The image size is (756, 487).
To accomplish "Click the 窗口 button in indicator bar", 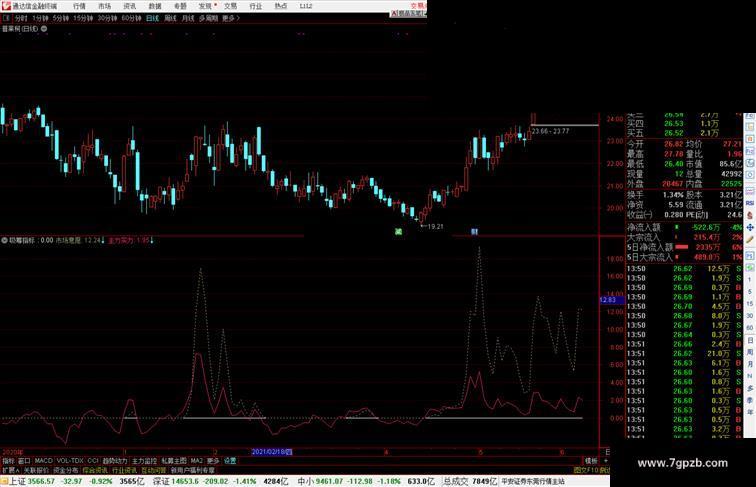I will point(24,461).
